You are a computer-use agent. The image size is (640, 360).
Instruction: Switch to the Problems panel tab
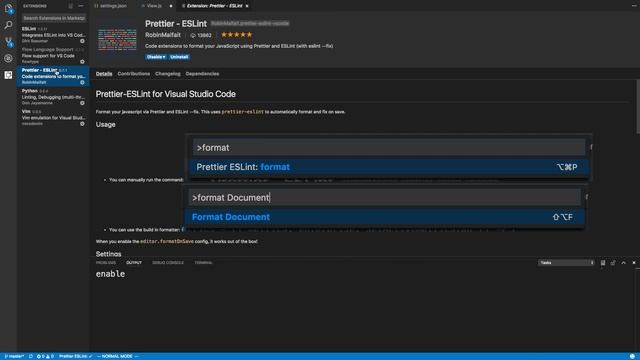tap(106, 263)
